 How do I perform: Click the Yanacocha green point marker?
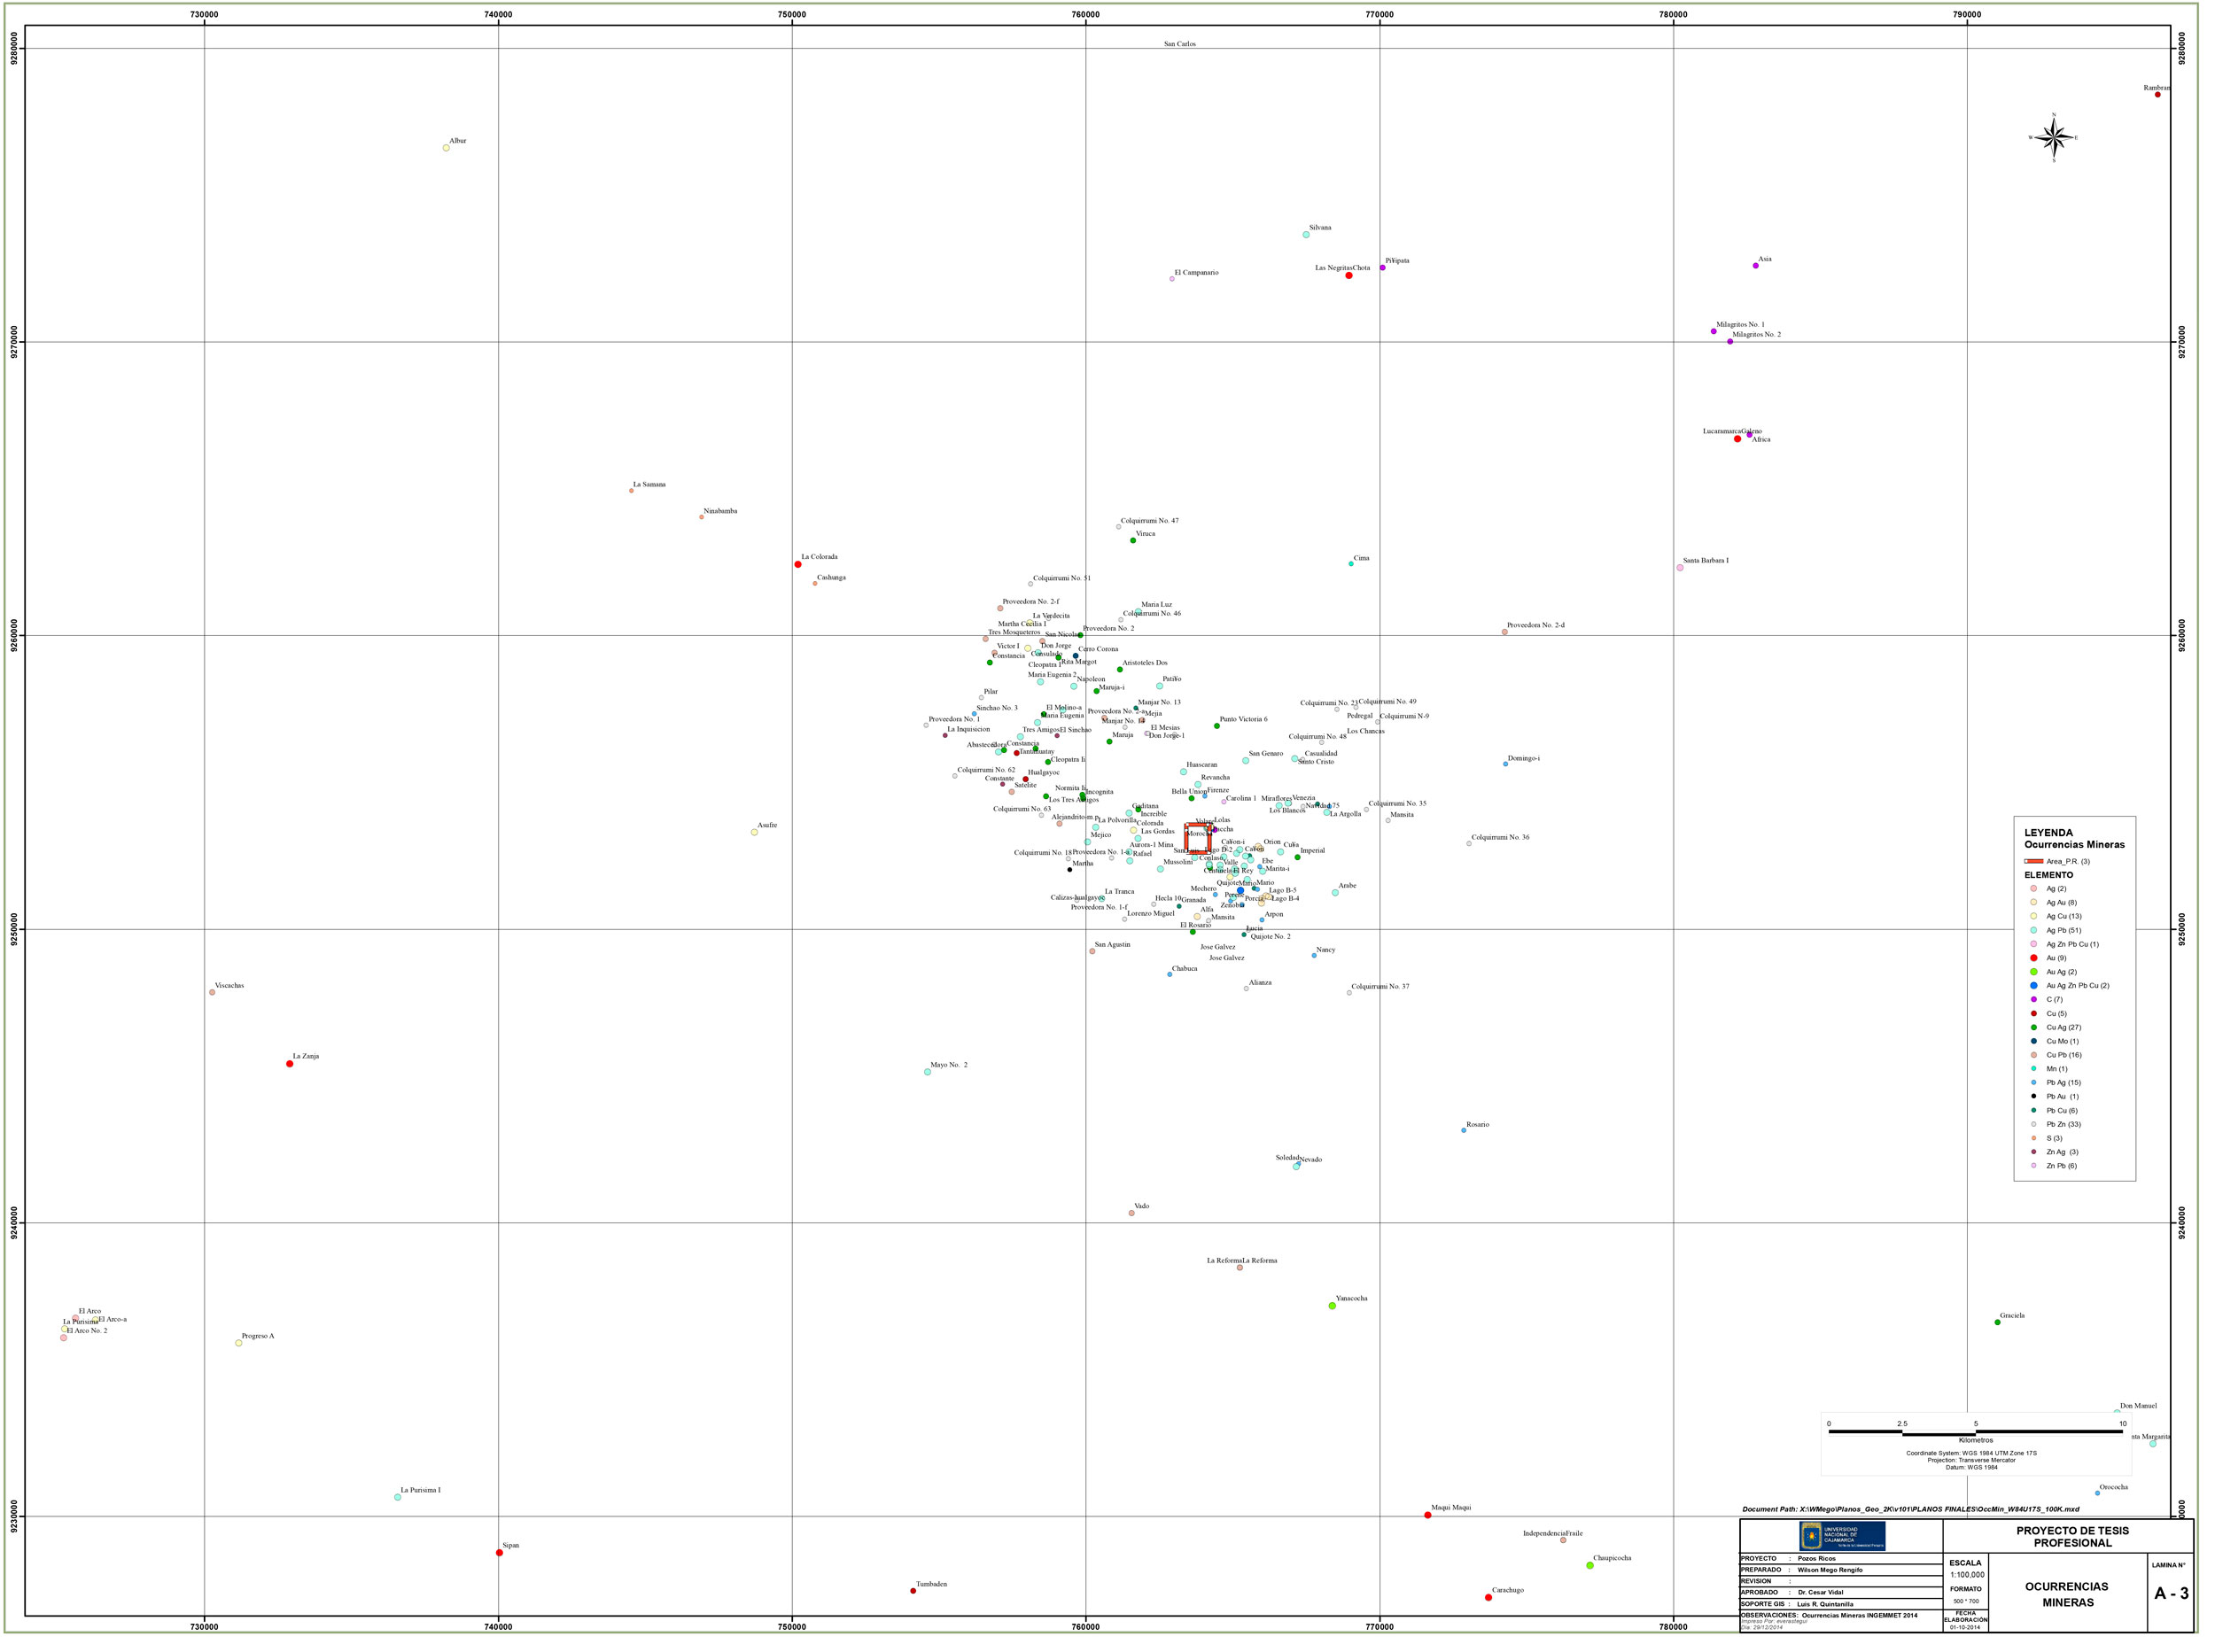coord(1332,1306)
